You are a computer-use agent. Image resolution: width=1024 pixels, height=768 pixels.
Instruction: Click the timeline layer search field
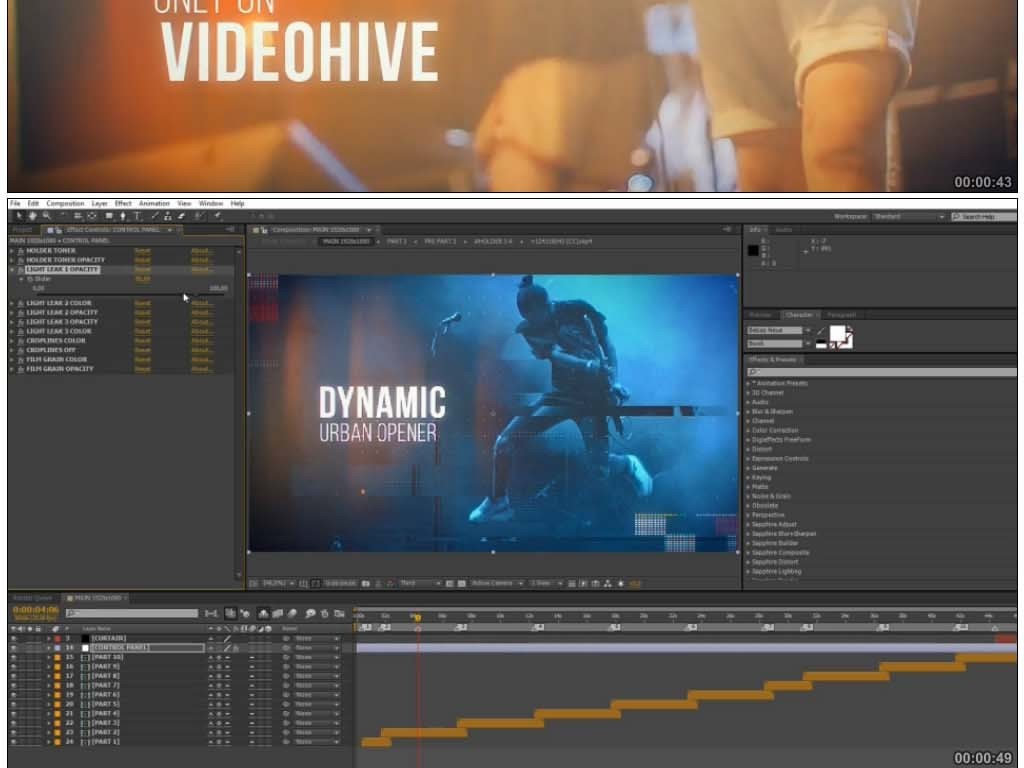coord(131,613)
